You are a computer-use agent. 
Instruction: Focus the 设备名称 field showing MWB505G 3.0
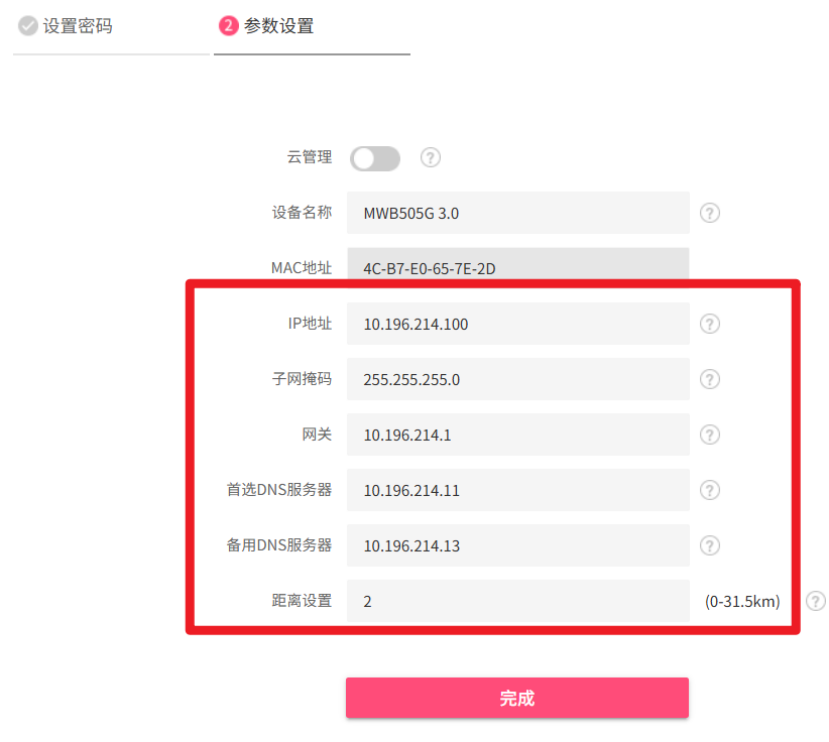518,213
